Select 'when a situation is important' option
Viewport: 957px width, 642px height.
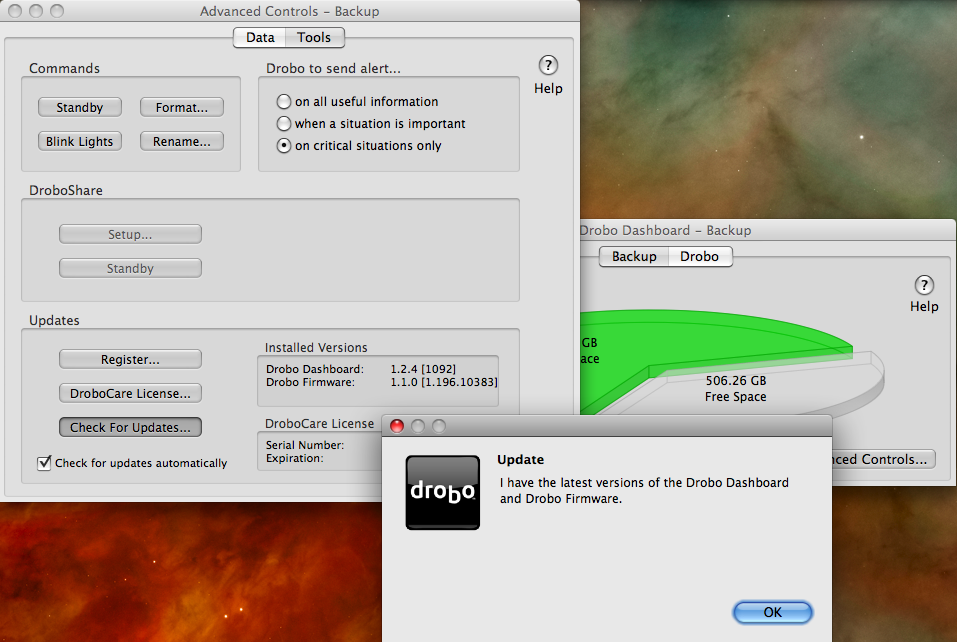285,124
